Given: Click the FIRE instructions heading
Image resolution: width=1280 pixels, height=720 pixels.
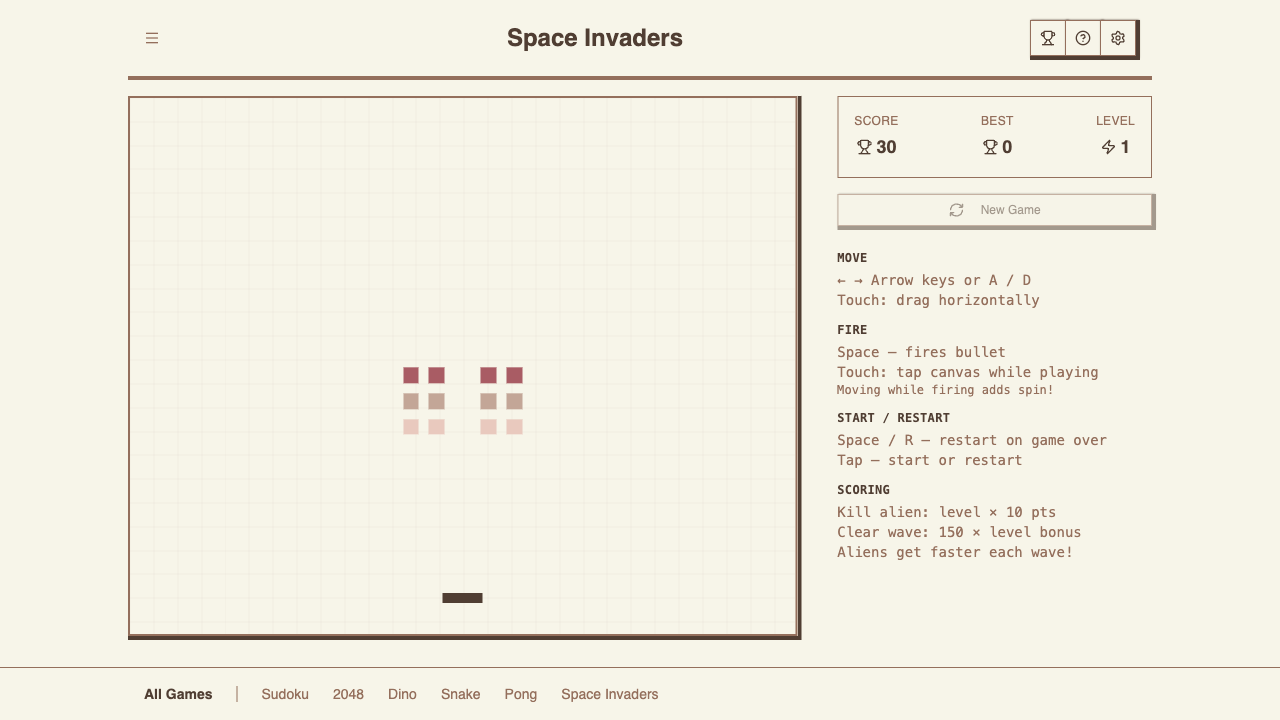Looking at the screenshot, I should tap(852, 330).
